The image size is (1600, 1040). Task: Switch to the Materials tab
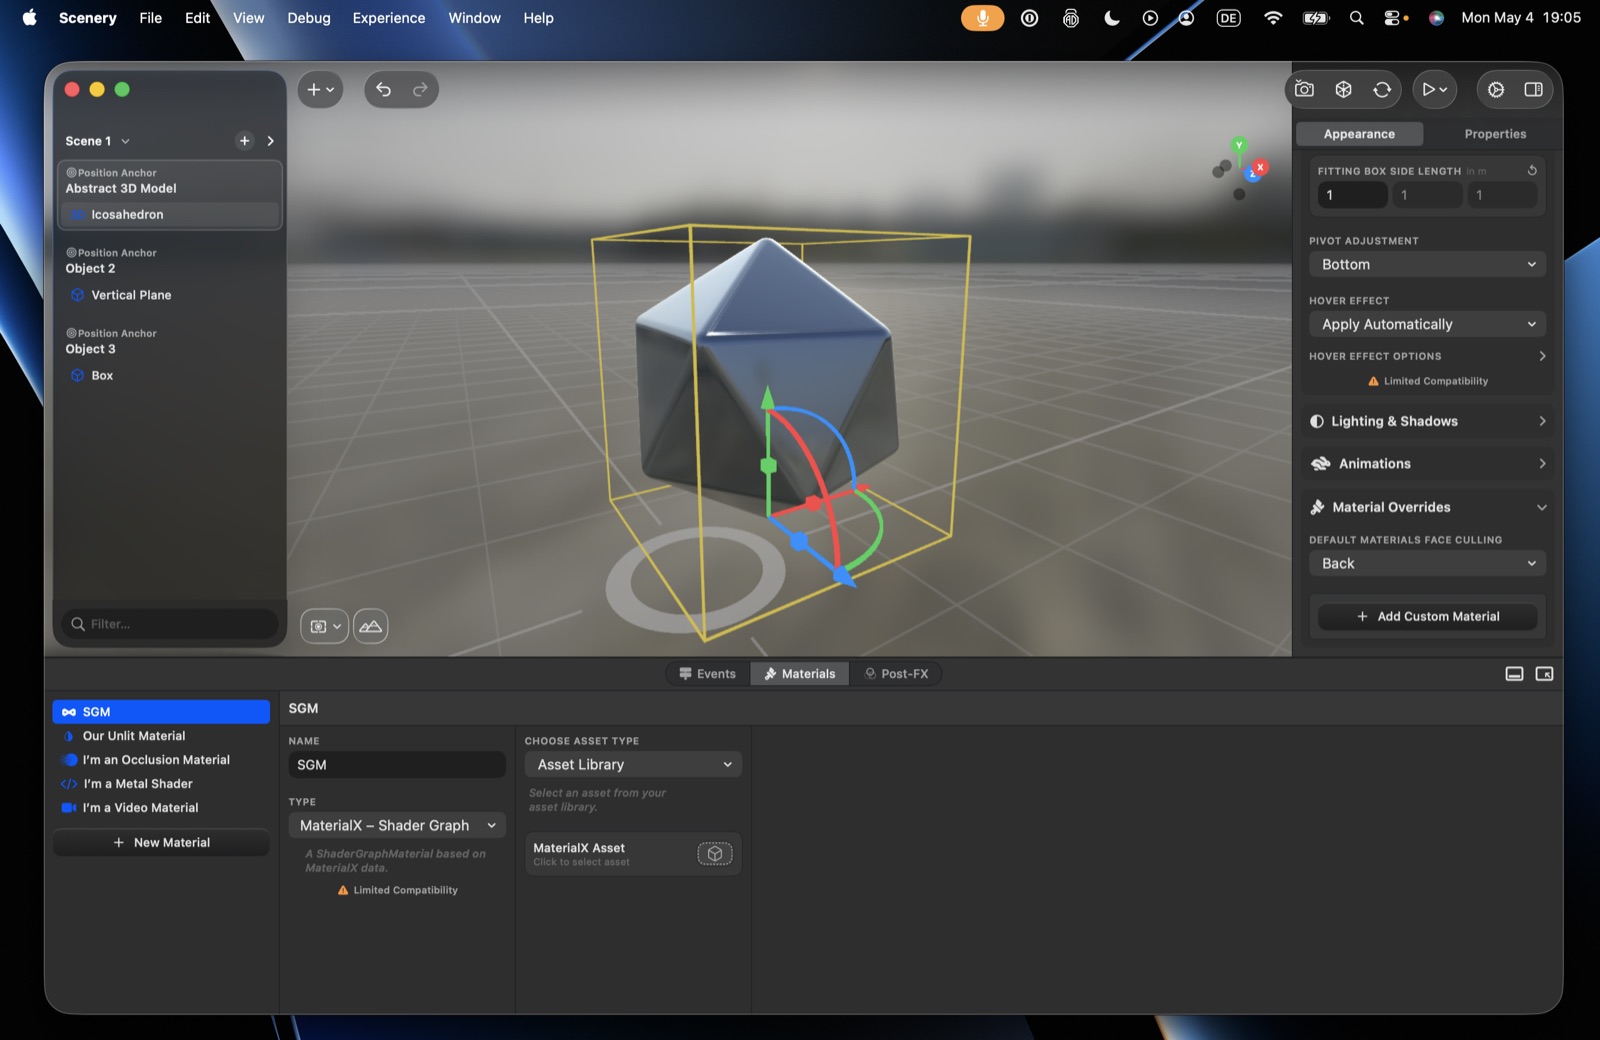(799, 674)
